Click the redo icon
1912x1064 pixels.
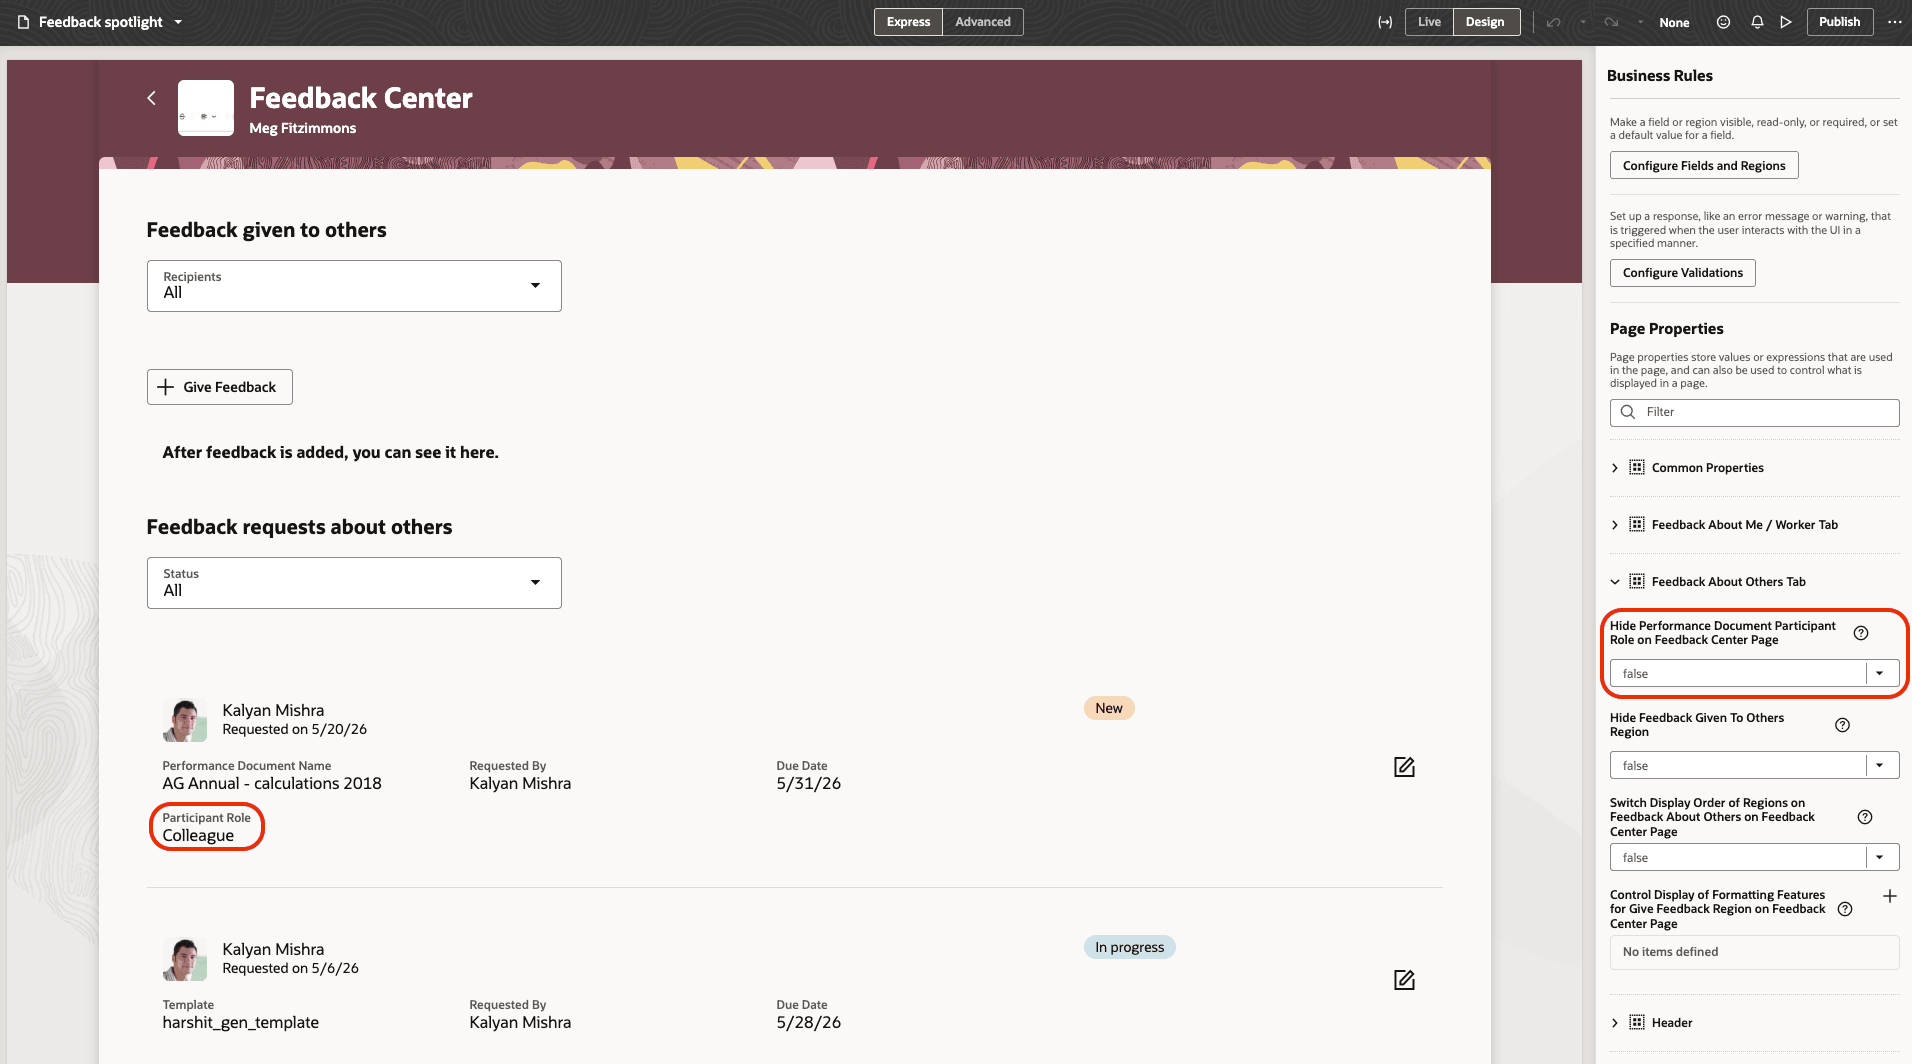click(x=1611, y=22)
